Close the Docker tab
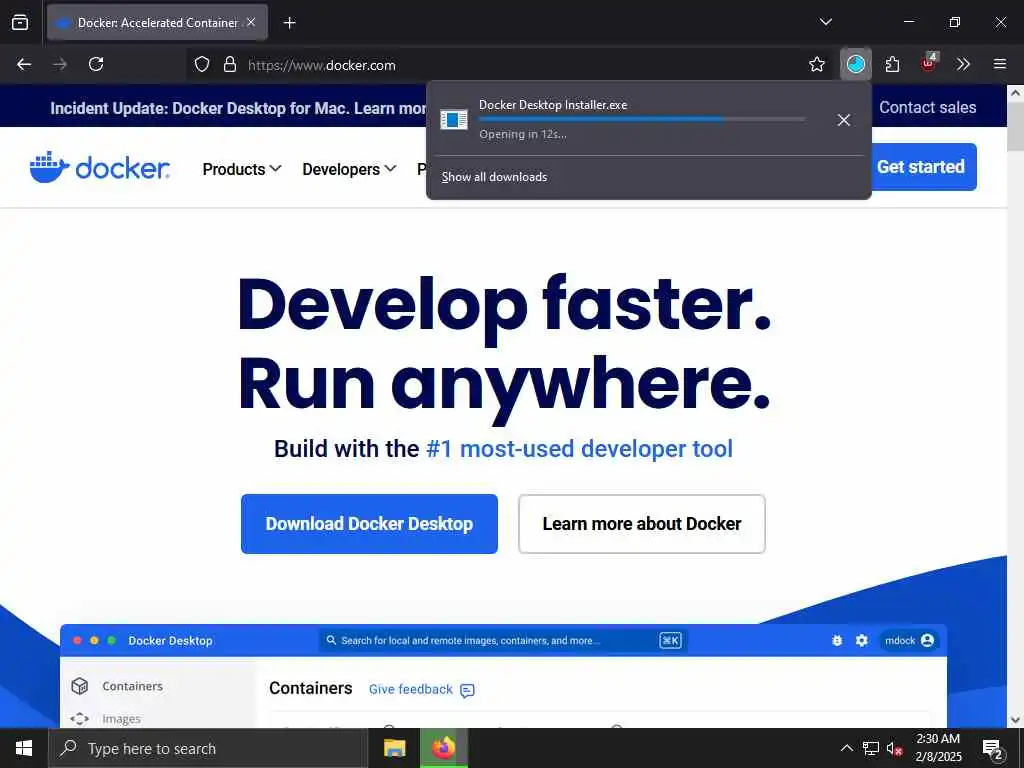This screenshot has width=1024, height=768. coord(251,22)
